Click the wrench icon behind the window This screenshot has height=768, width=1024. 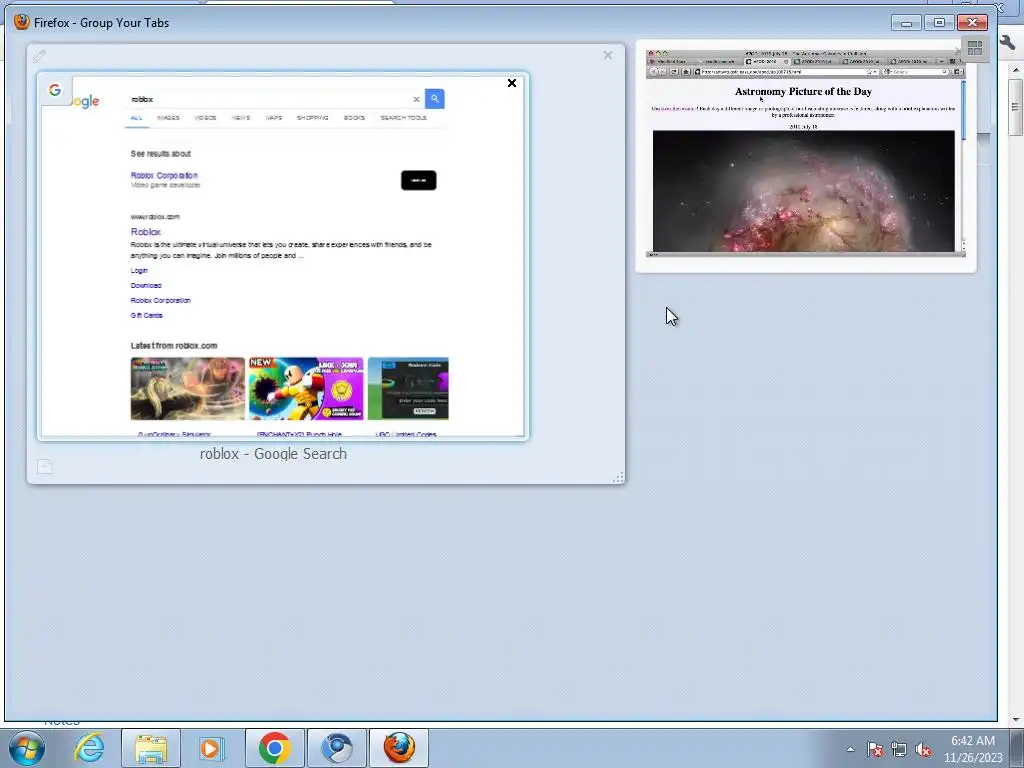[1008, 42]
